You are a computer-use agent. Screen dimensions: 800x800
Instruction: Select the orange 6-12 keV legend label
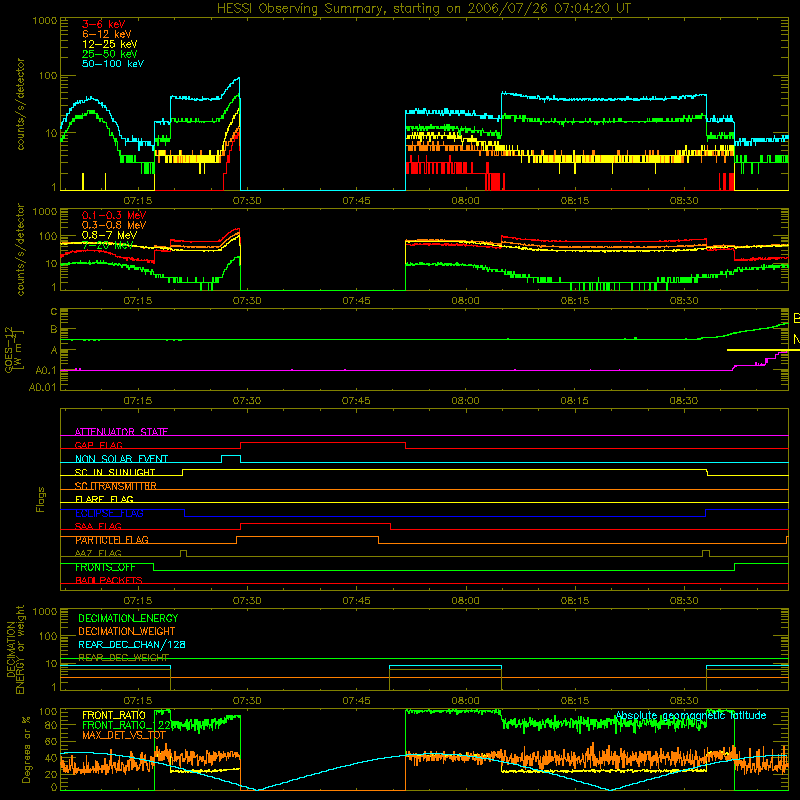pos(106,34)
